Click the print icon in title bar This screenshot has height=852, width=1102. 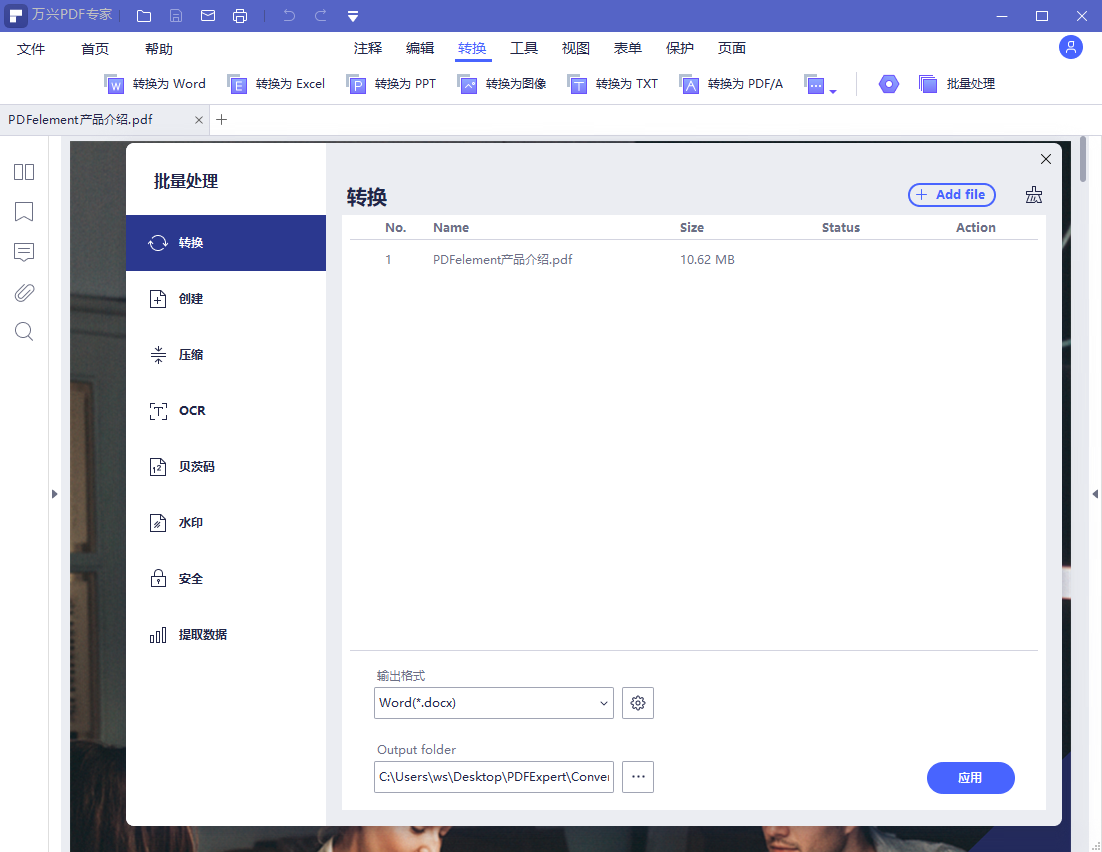tap(240, 15)
